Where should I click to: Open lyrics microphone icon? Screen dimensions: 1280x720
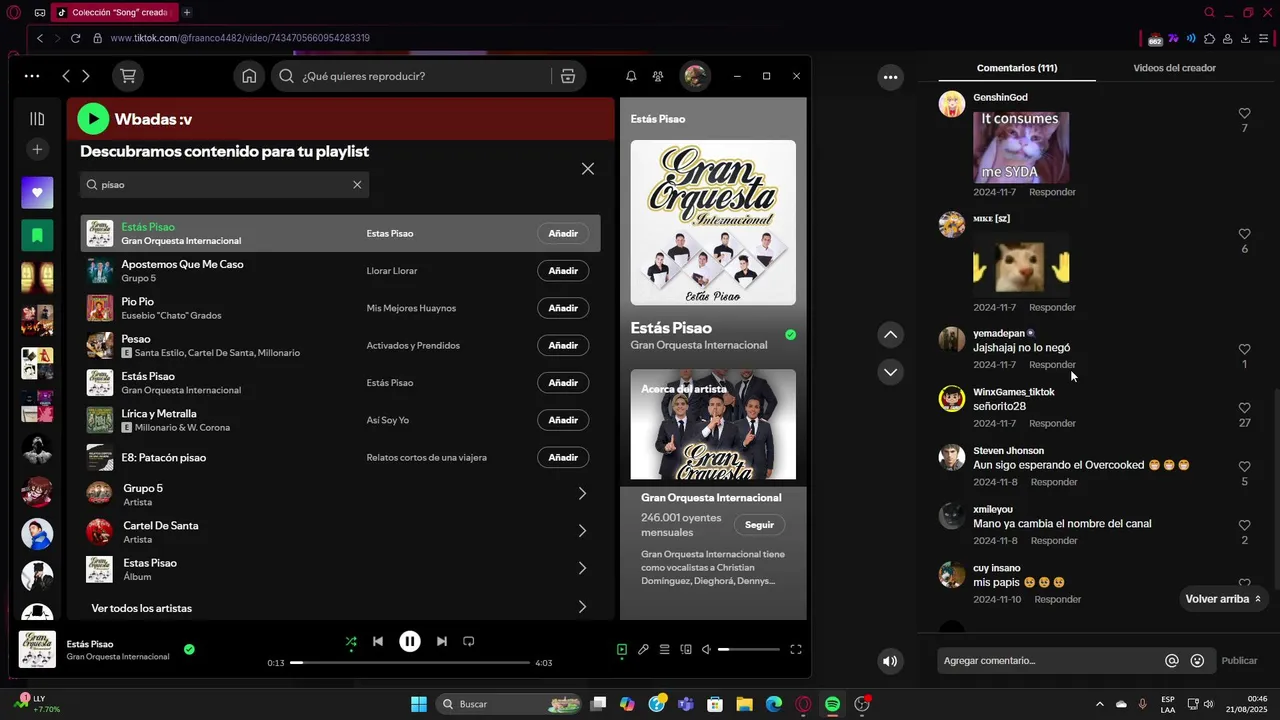click(643, 649)
